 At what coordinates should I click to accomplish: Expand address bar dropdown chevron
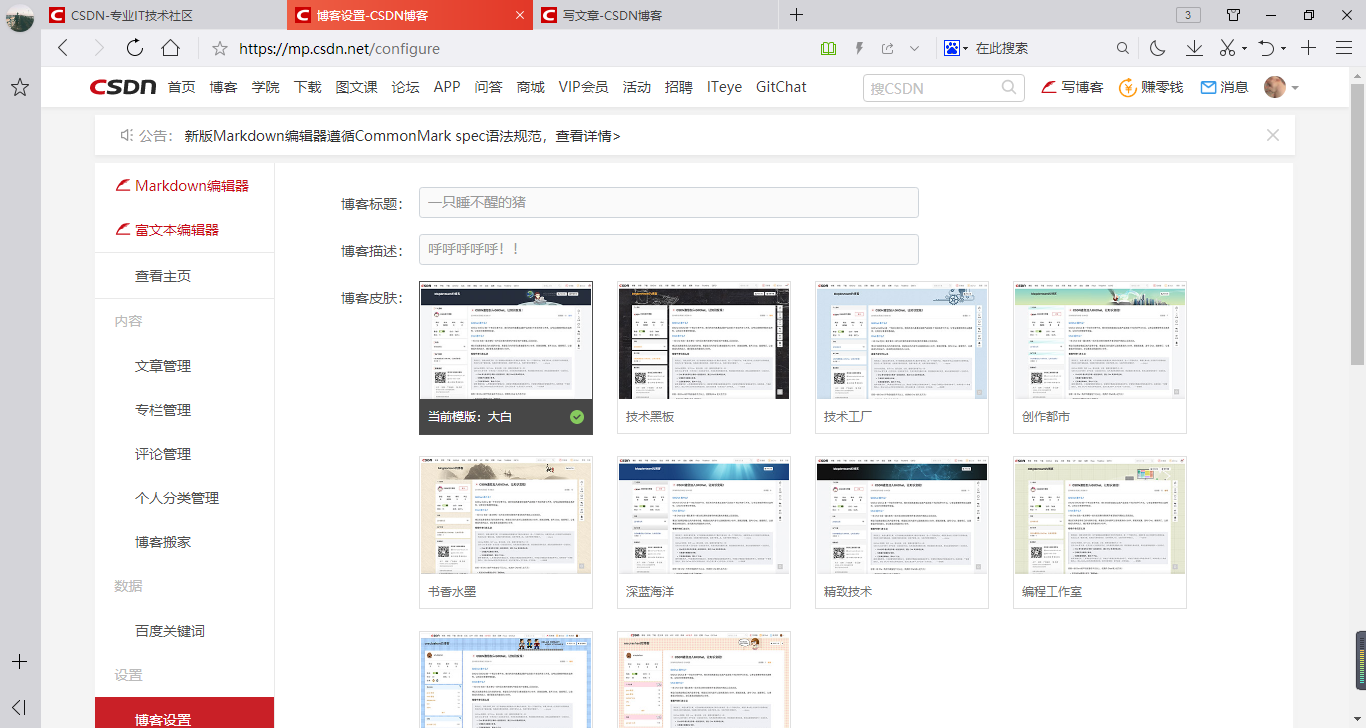[x=914, y=48]
